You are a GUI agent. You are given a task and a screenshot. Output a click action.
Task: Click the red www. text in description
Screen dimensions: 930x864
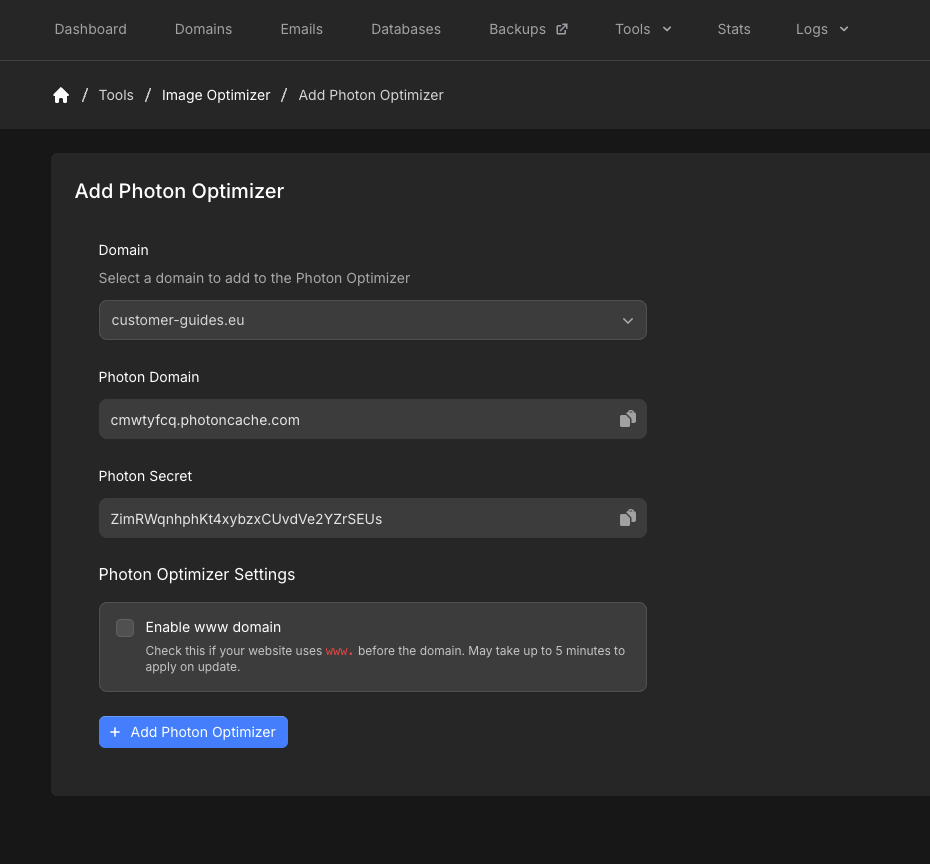click(x=339, y=651)
